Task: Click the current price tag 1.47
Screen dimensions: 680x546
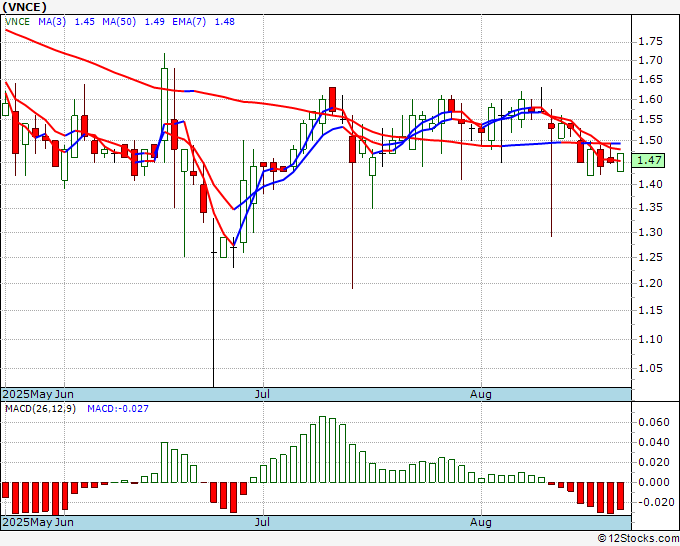Action: (x=648, y=160)
